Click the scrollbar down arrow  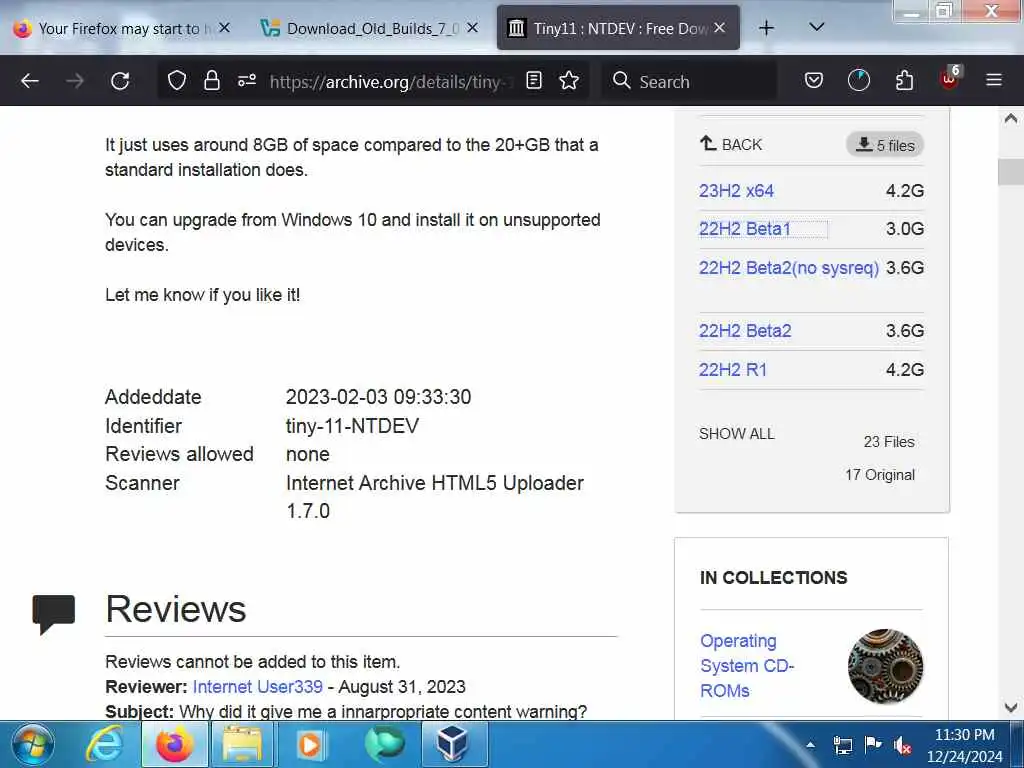click(1011, 707)
